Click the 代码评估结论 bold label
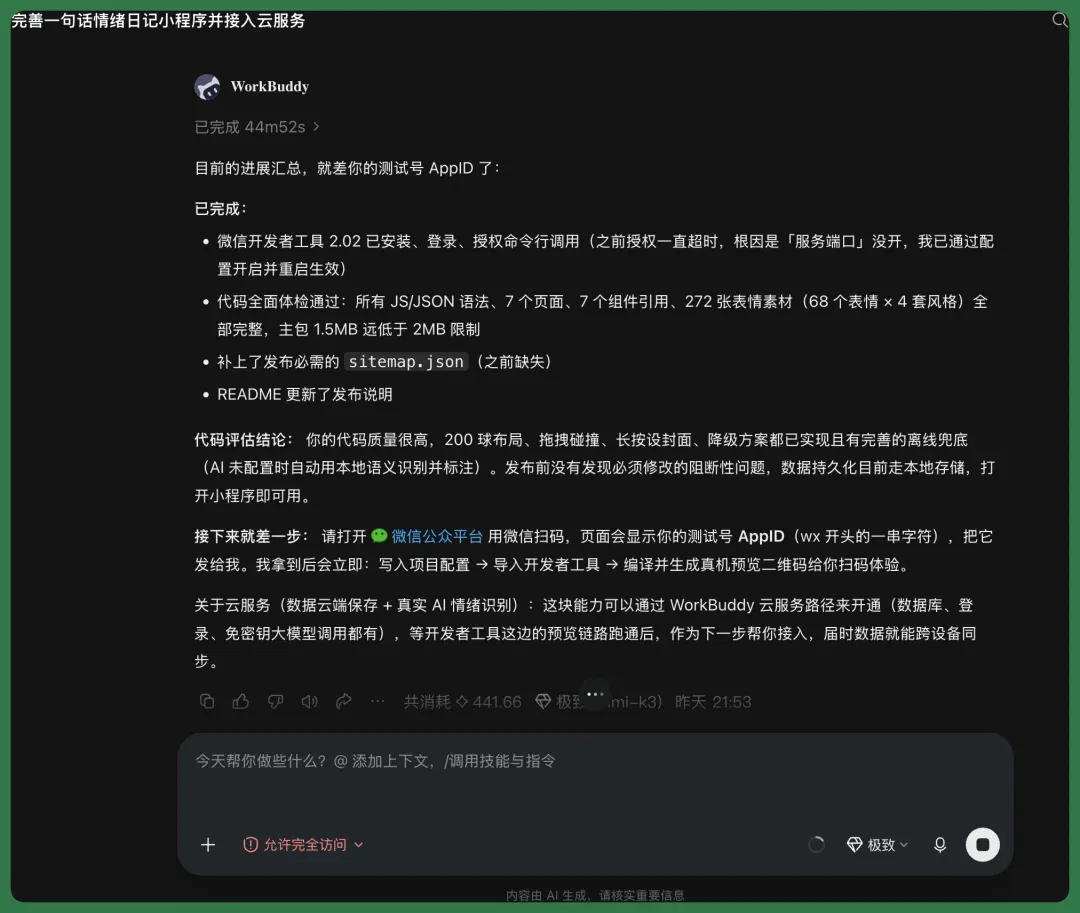Screen dimensions: 1080x913 tap(244, 440)
